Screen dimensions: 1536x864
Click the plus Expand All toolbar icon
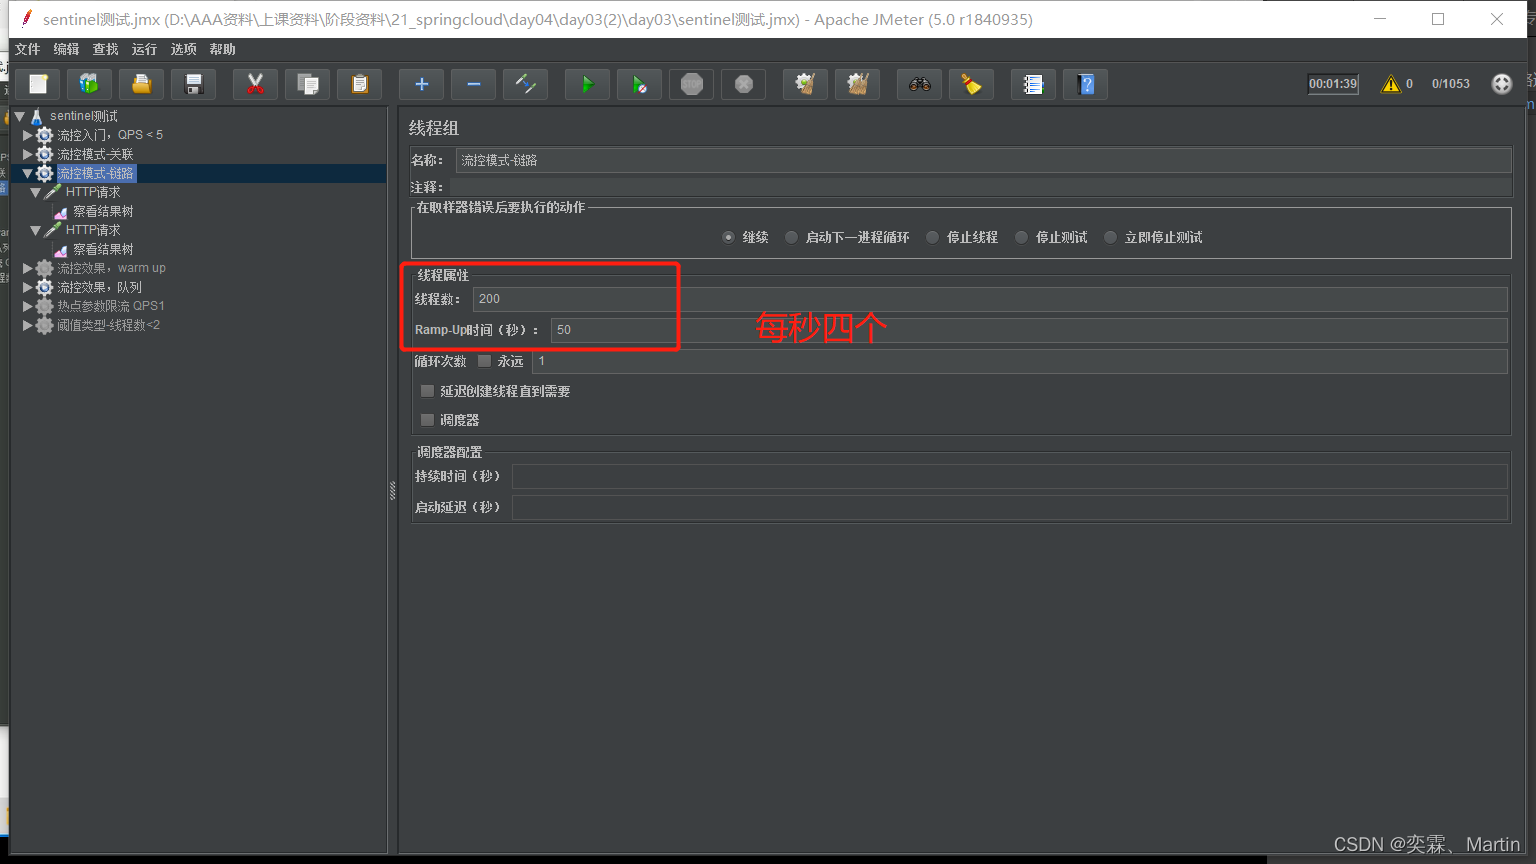coord(422,85)
